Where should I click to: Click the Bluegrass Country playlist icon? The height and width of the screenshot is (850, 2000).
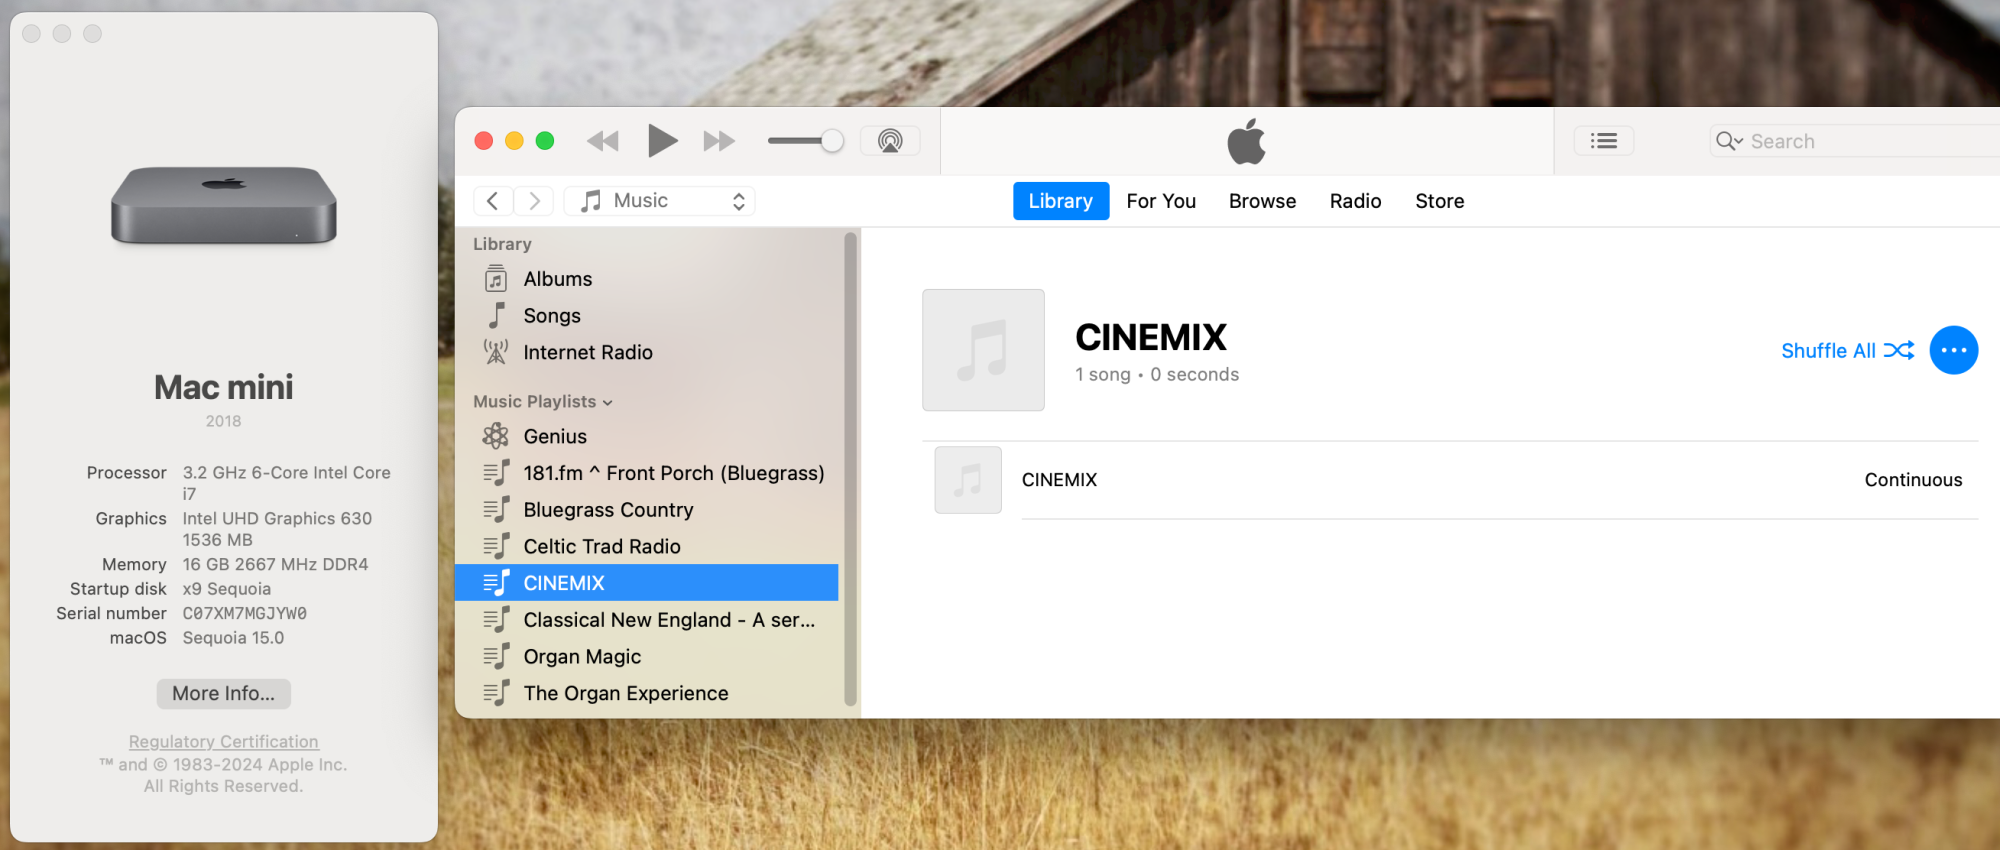click(496, 510)
